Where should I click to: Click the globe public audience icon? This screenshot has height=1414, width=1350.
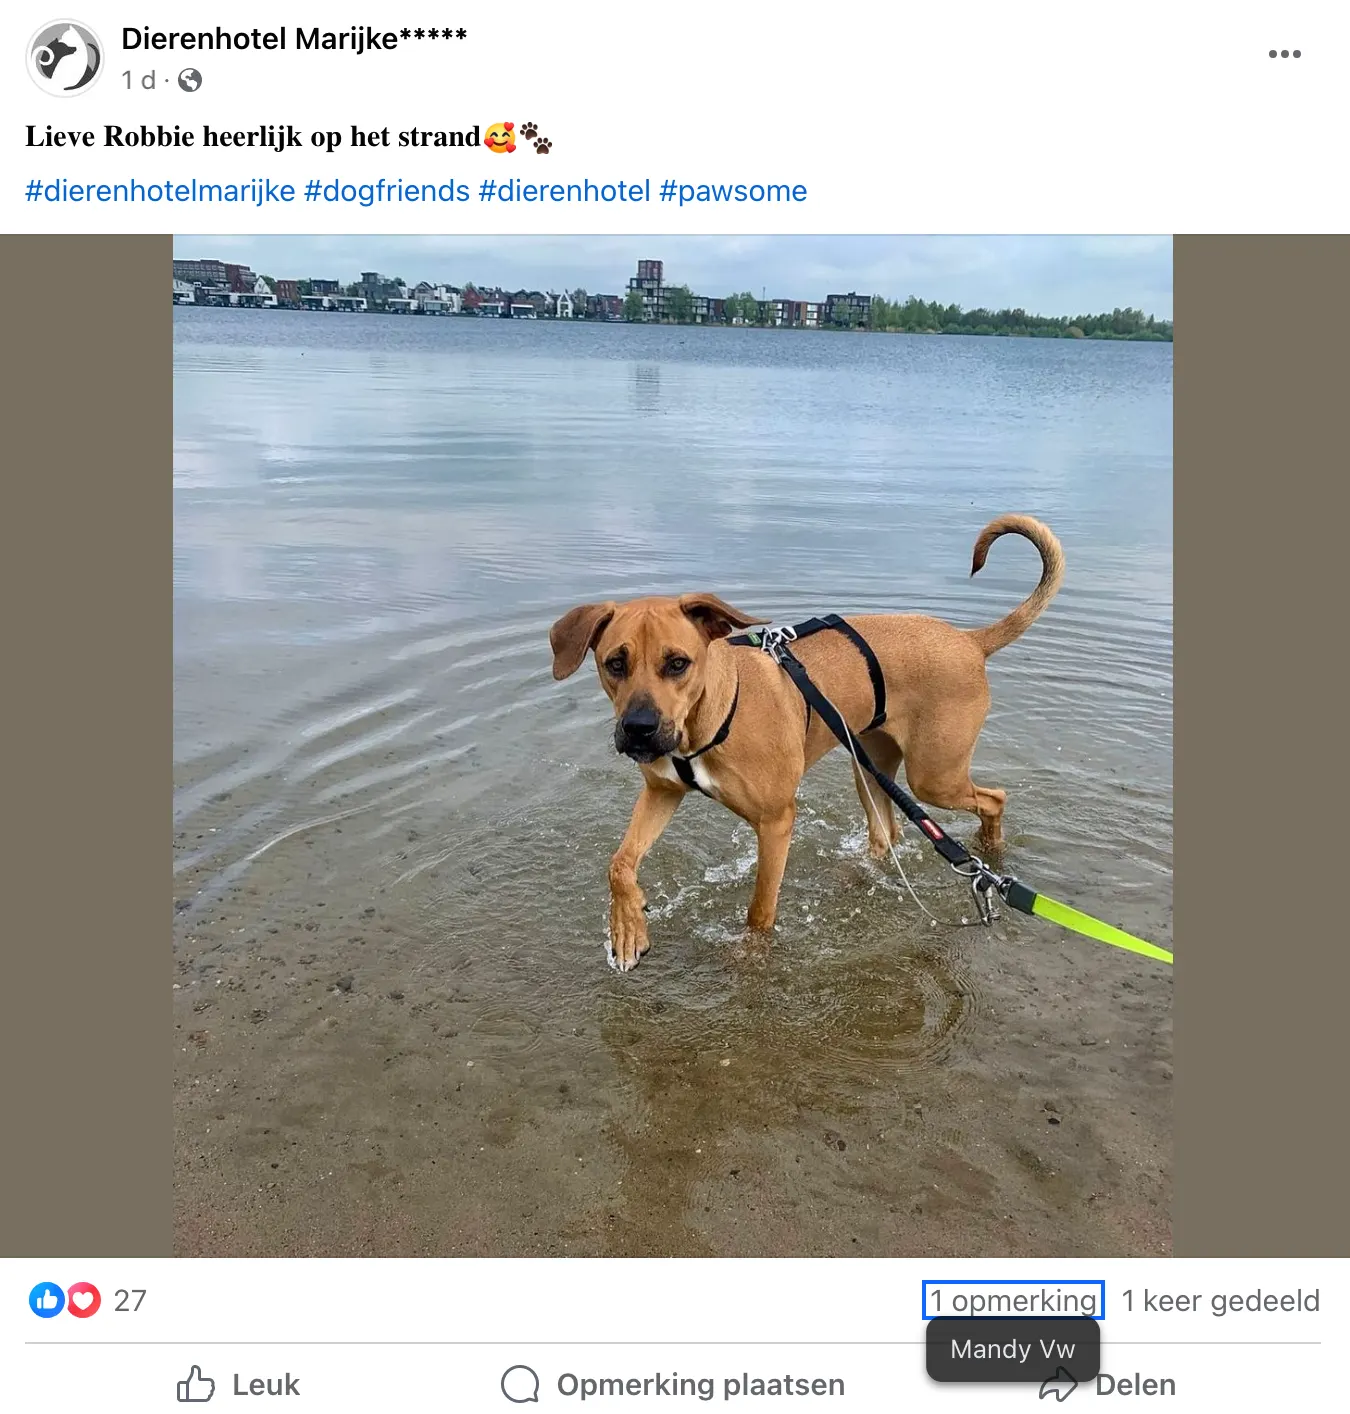pos(190,80)
